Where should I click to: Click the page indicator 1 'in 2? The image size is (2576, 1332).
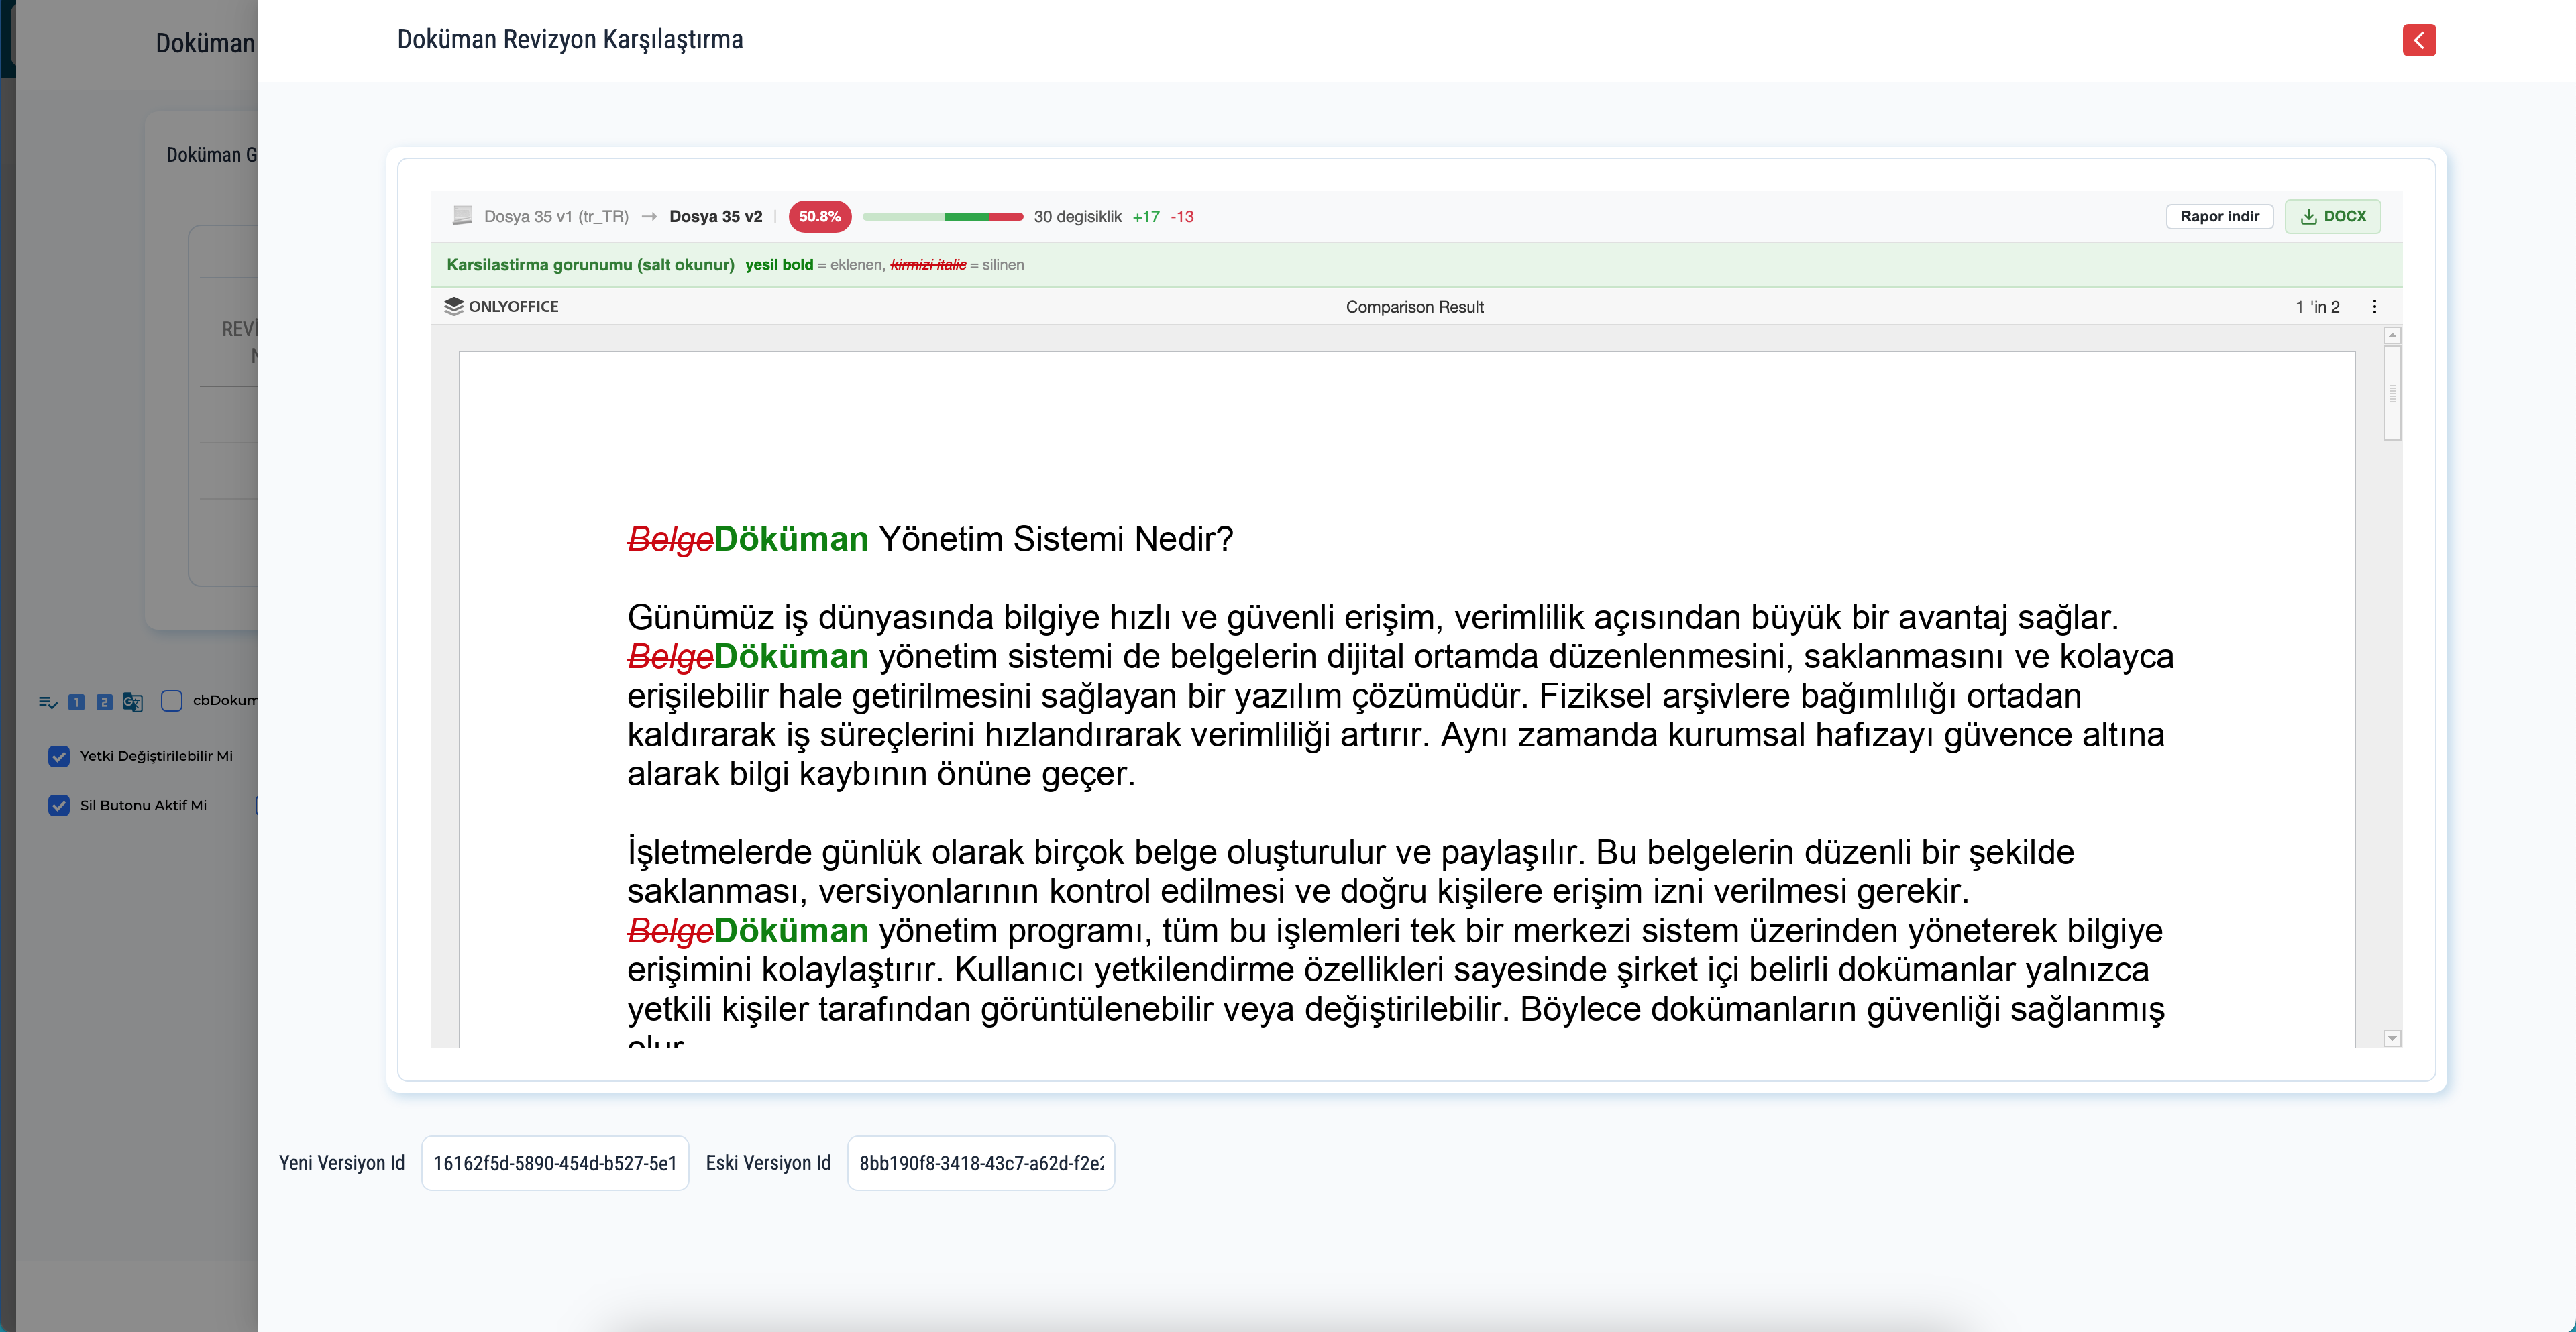2317,307
